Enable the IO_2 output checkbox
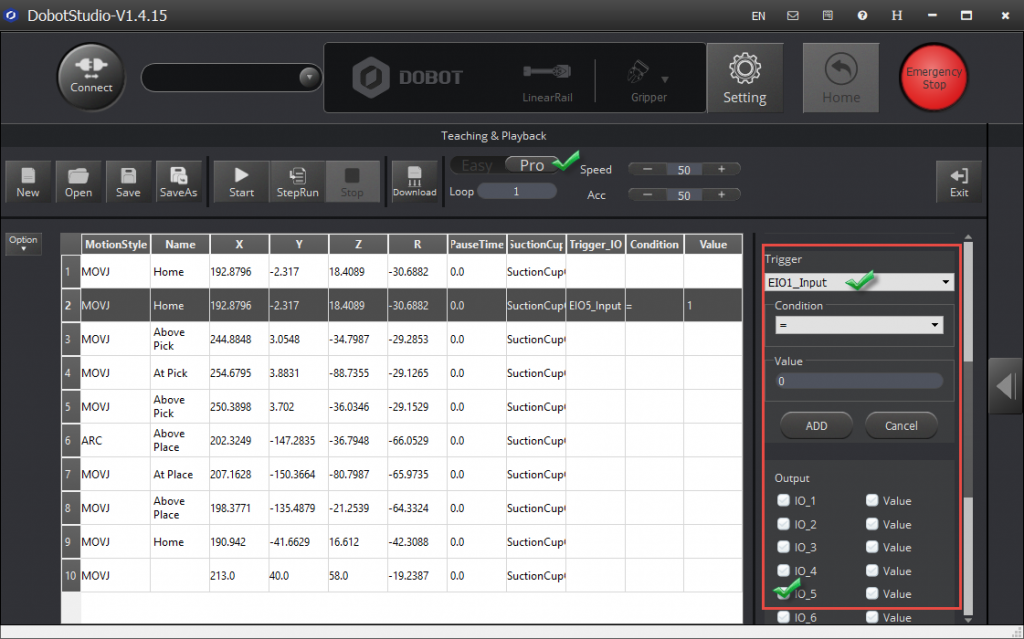Screen dimensions: 1024x639 coord(784,524)
